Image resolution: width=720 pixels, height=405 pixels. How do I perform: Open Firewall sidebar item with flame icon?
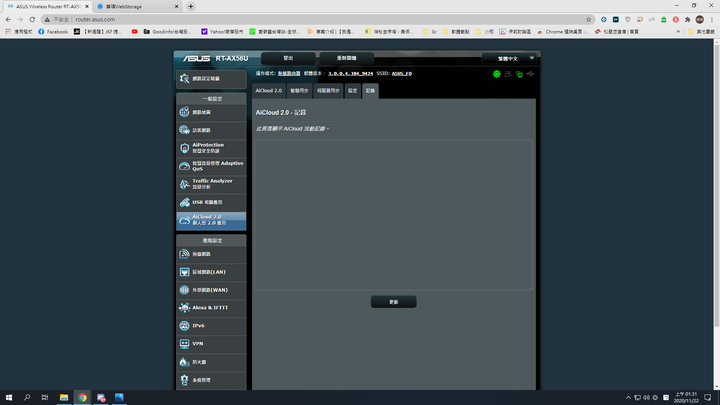211,362
